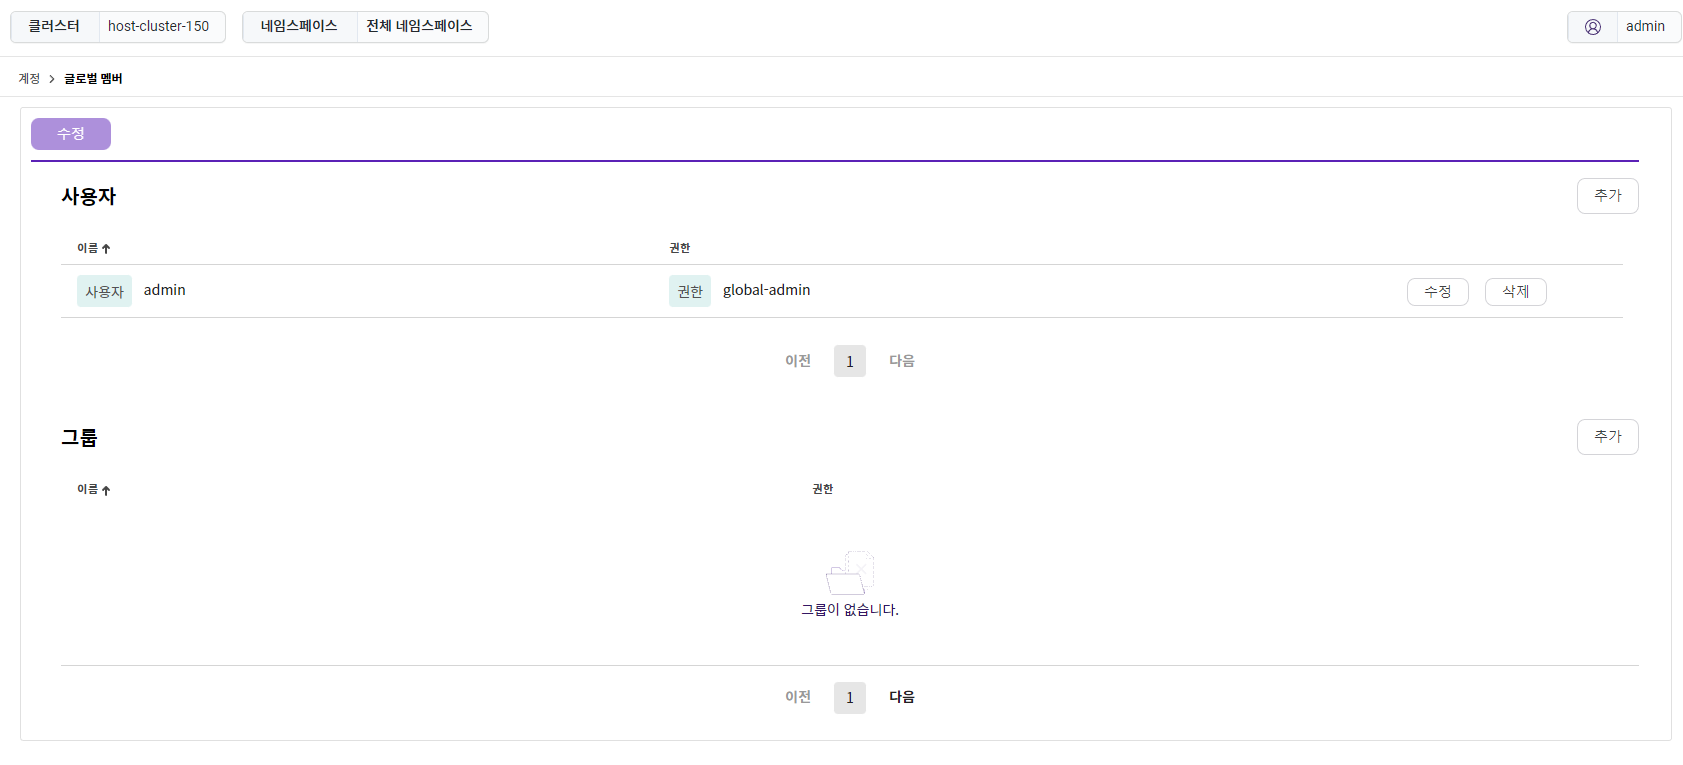Sort groups by name arrow icon
Viewport: 1683px width, 765px height.
coord(106,490)
